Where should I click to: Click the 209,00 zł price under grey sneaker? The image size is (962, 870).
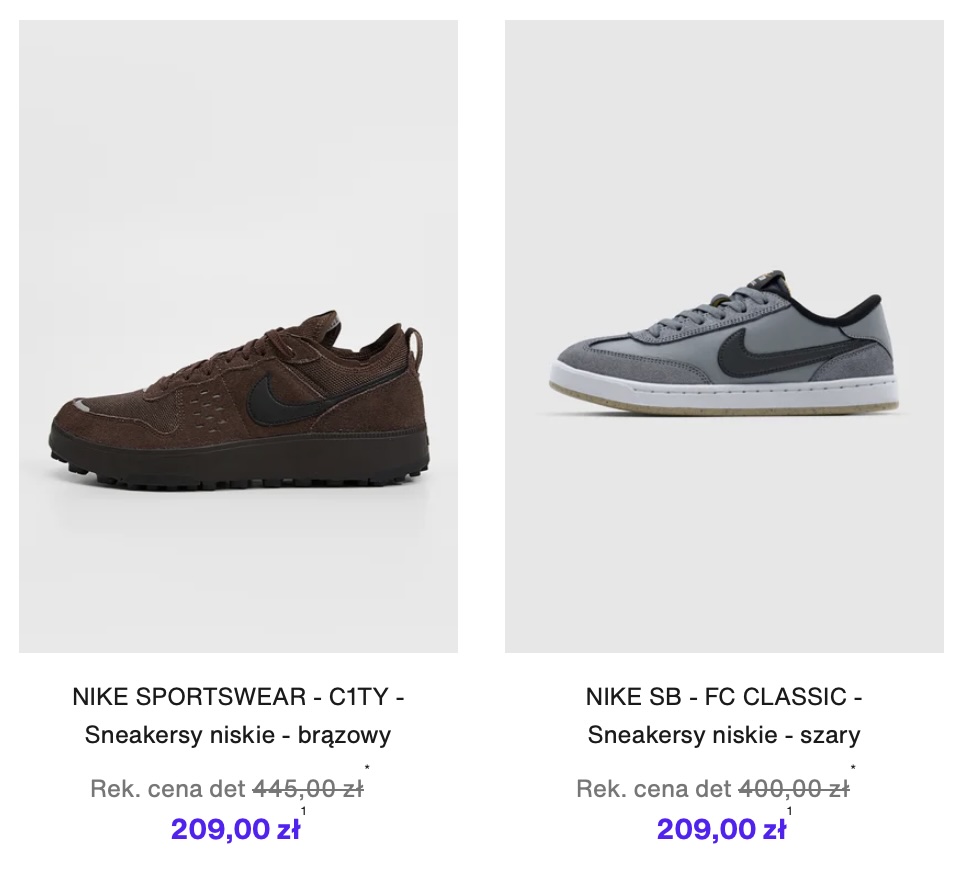click(721, 829)
